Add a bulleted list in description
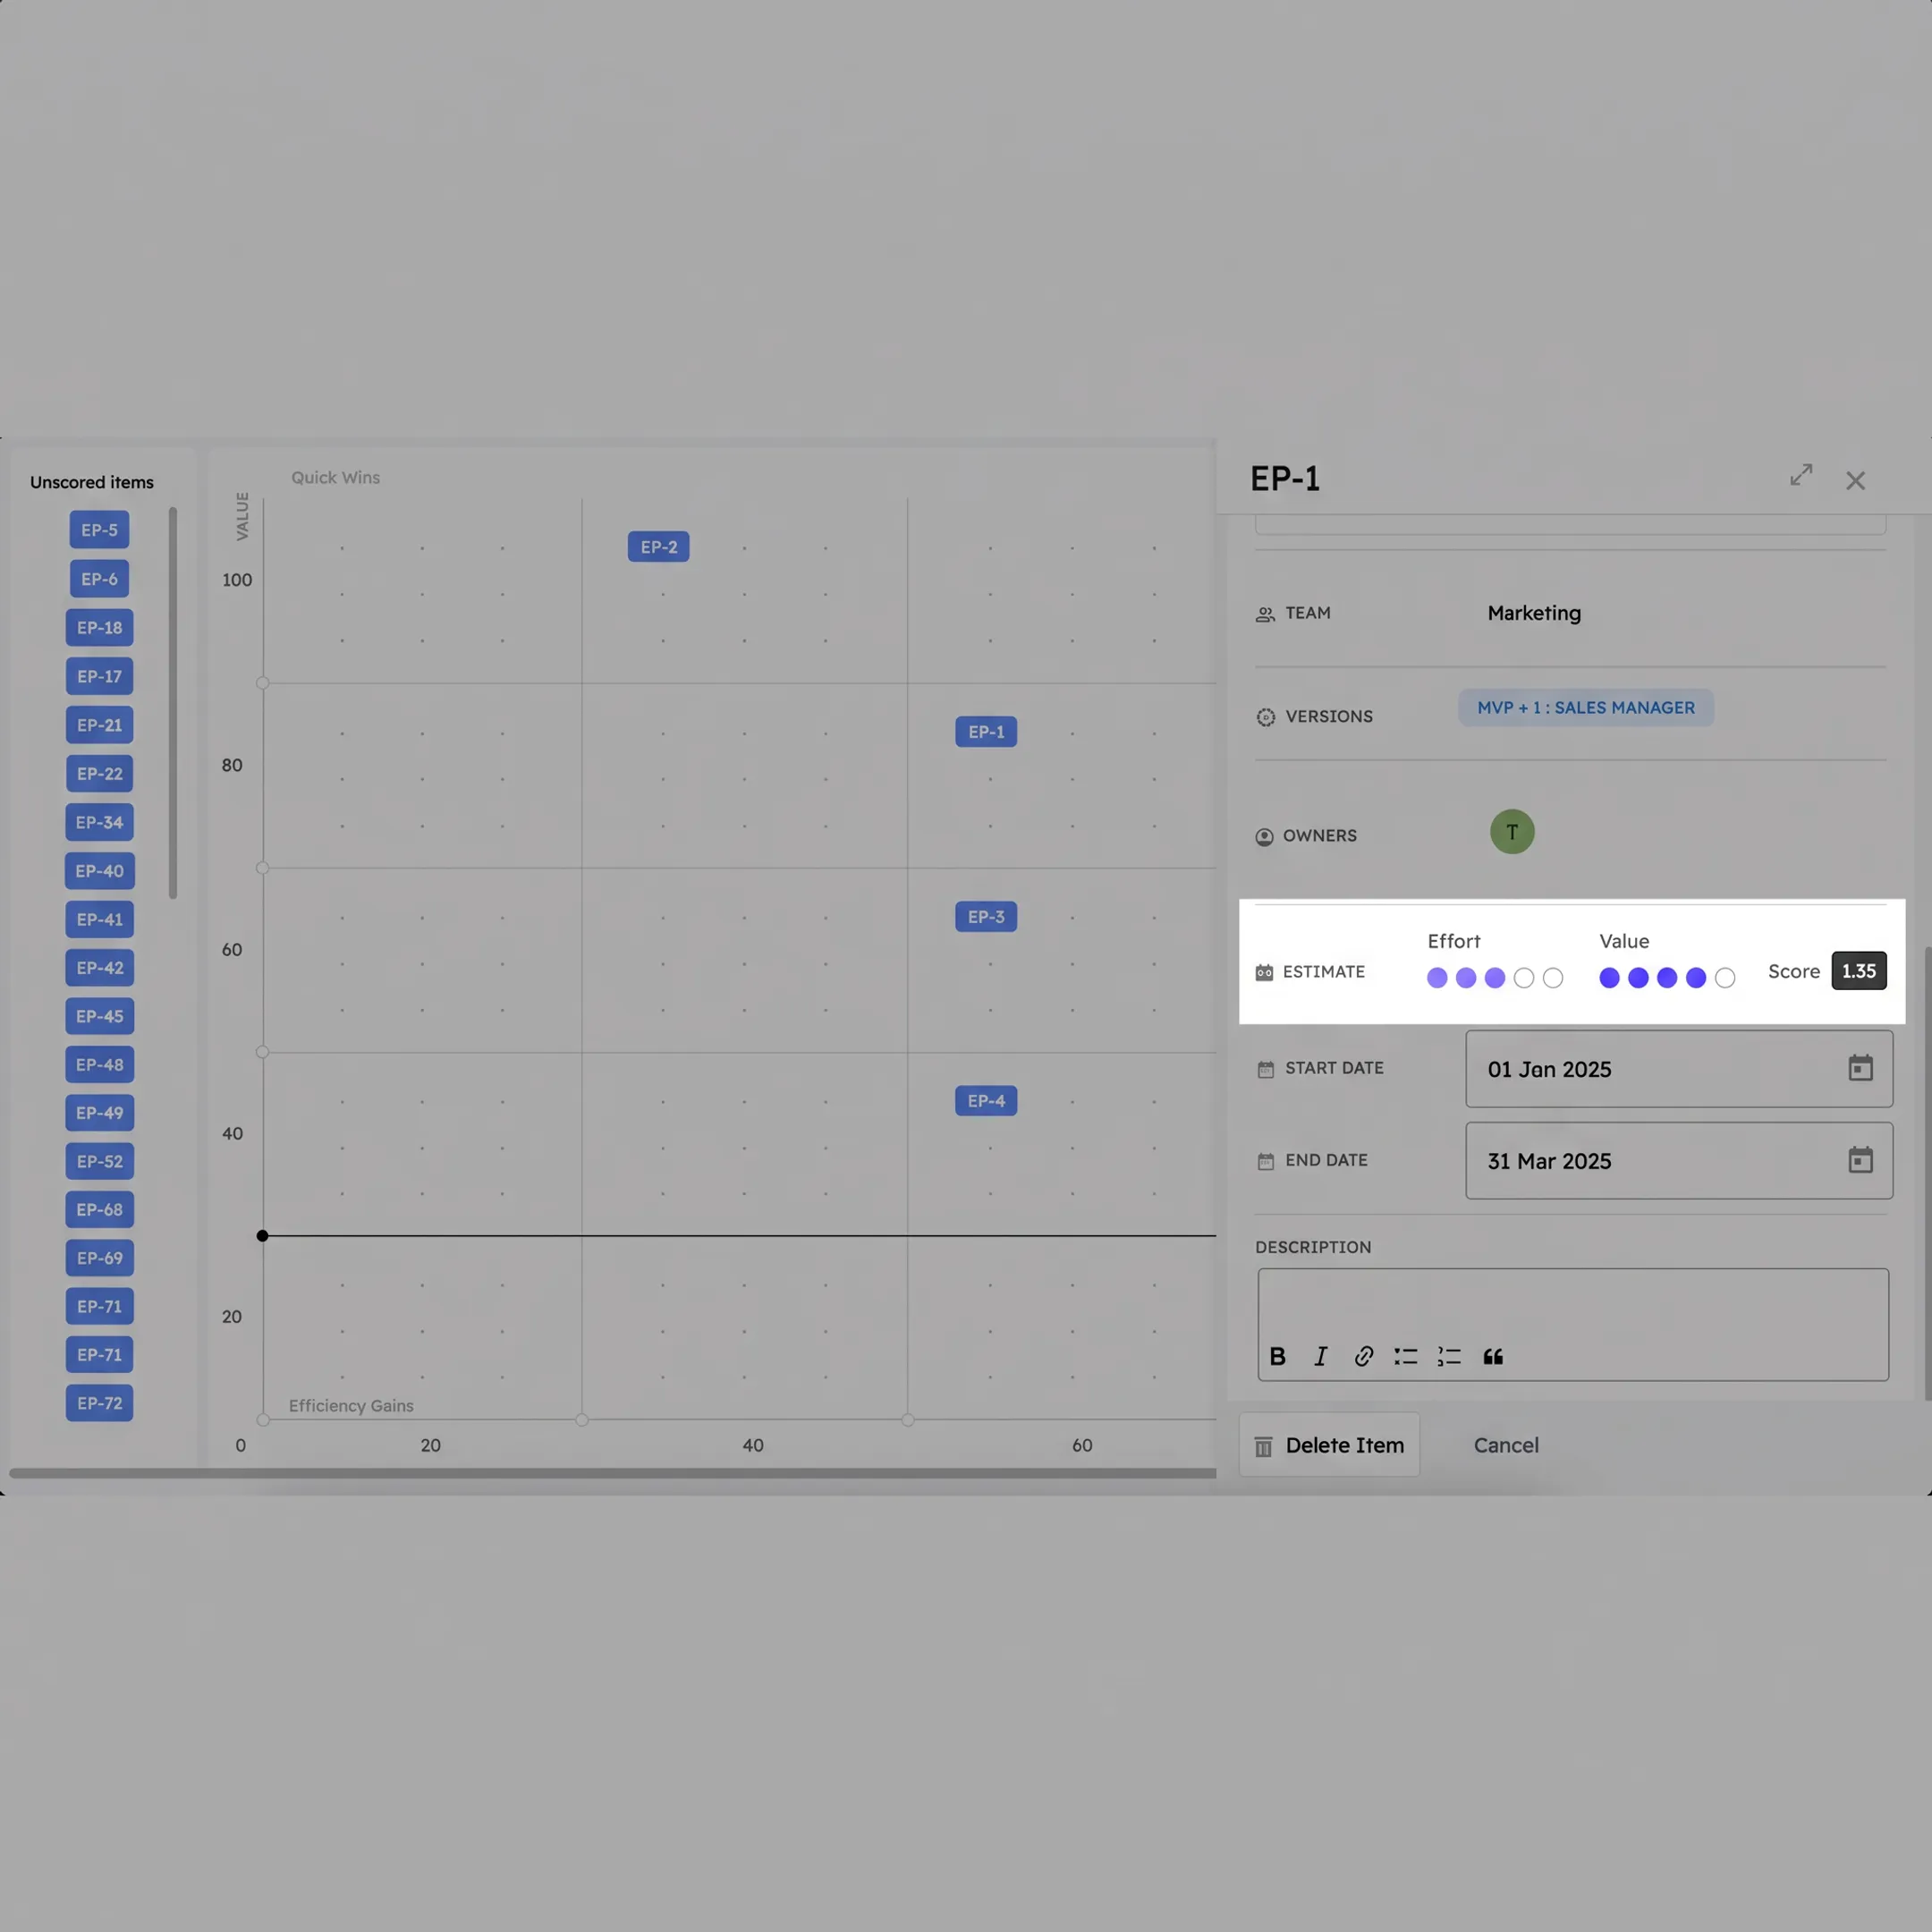 point(1406,1356)
